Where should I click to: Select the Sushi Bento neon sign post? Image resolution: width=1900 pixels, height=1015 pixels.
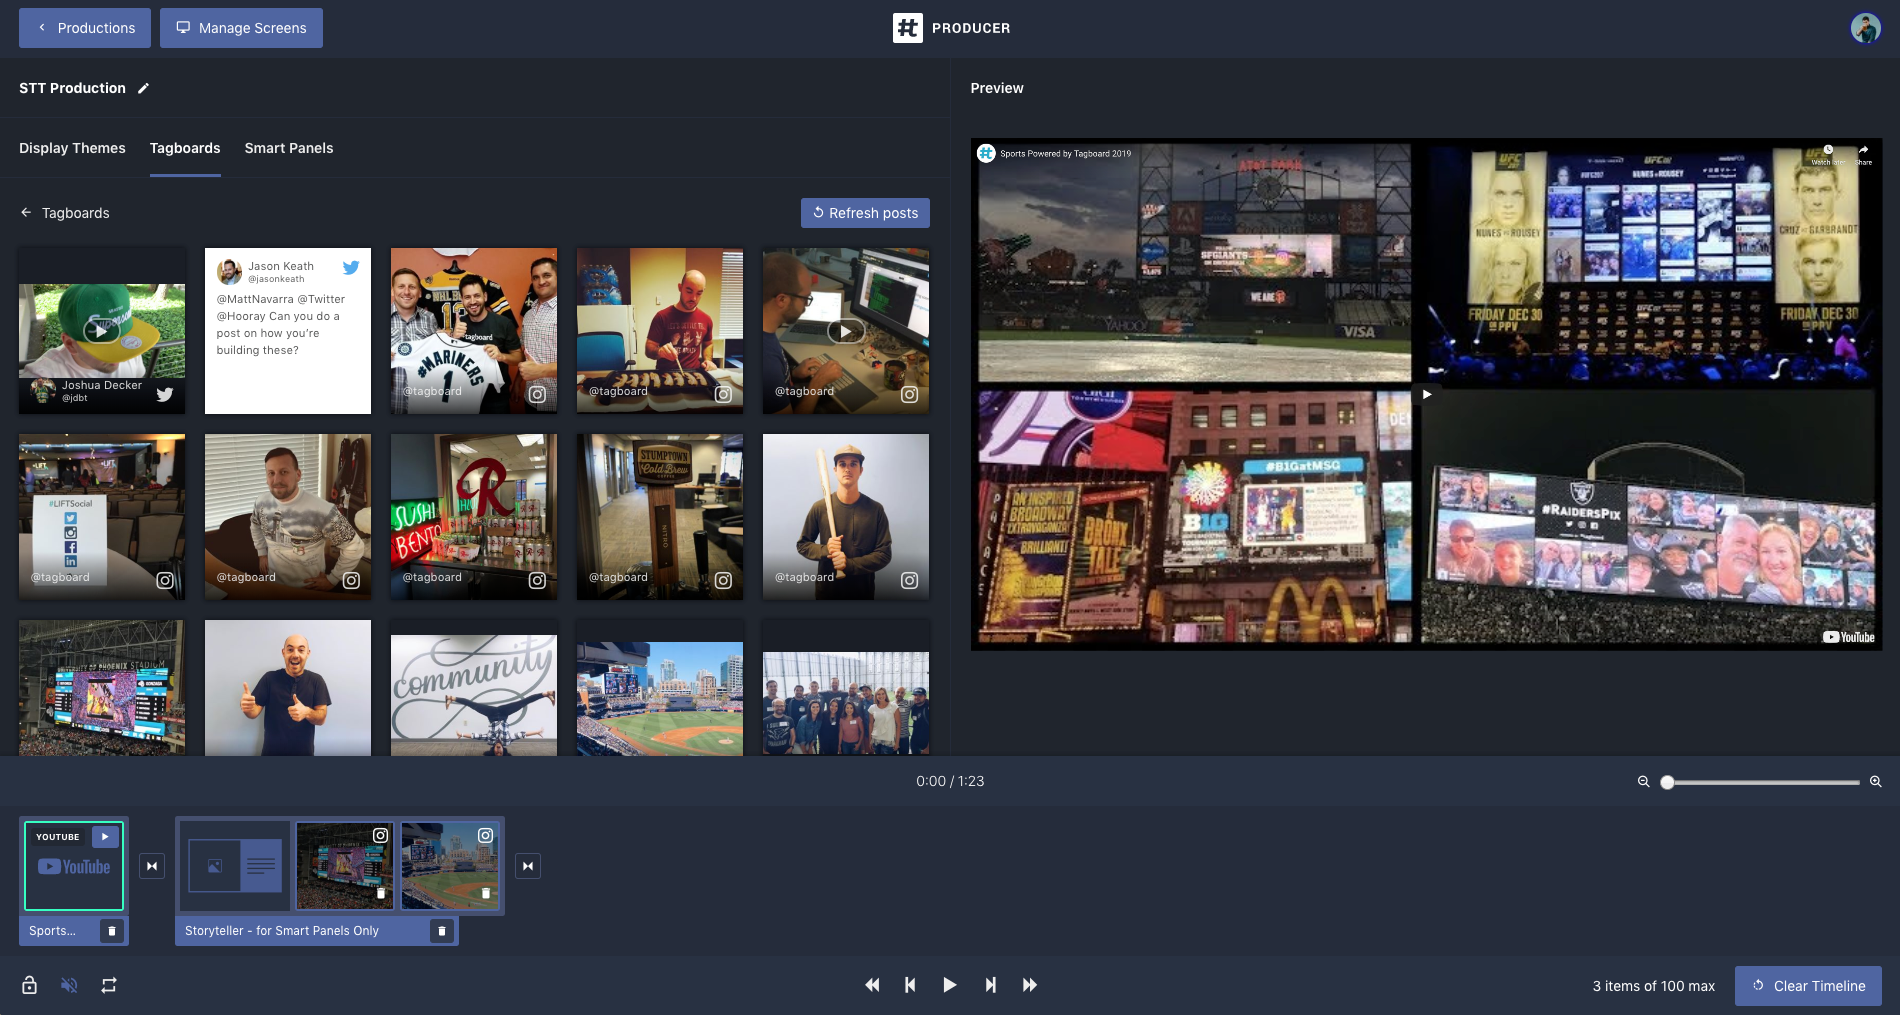tap(474, 517)
